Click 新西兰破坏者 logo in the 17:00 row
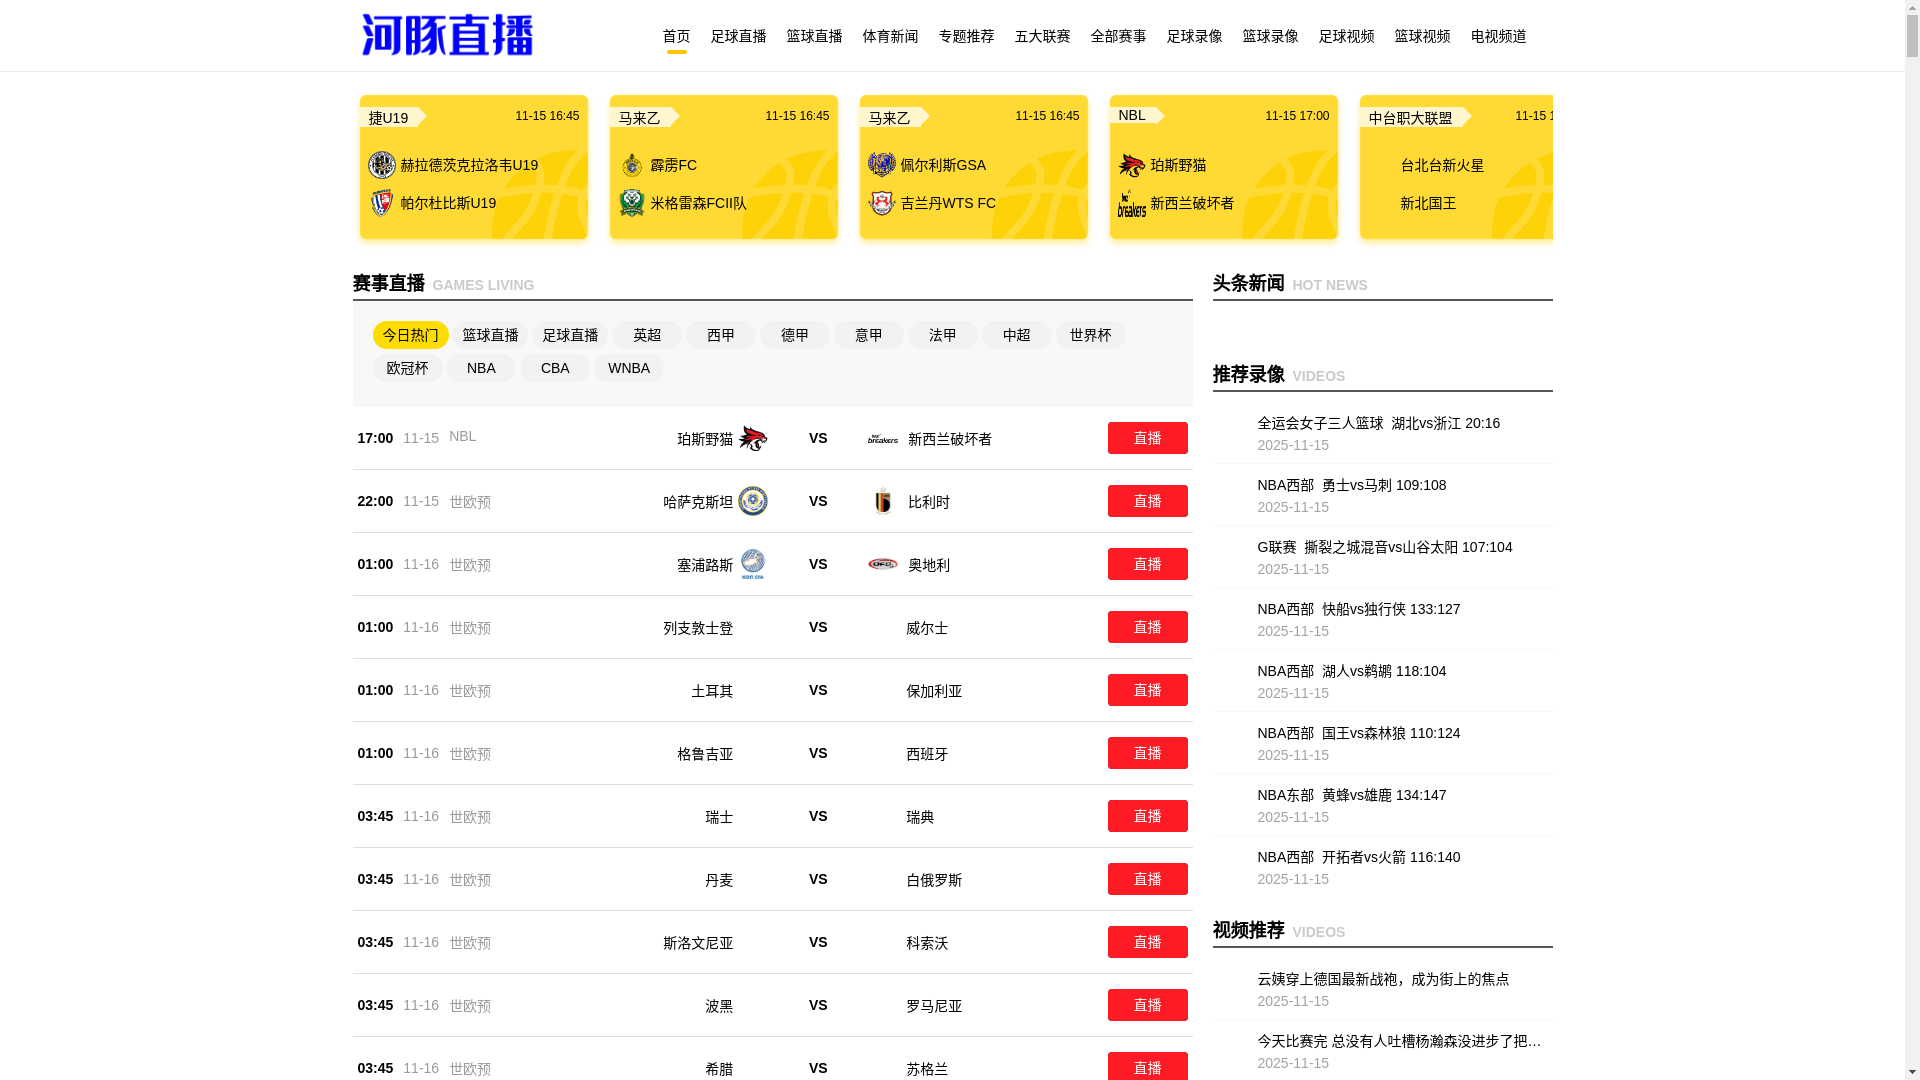Screen dimensions: 1920x1080 pos(882,438)
